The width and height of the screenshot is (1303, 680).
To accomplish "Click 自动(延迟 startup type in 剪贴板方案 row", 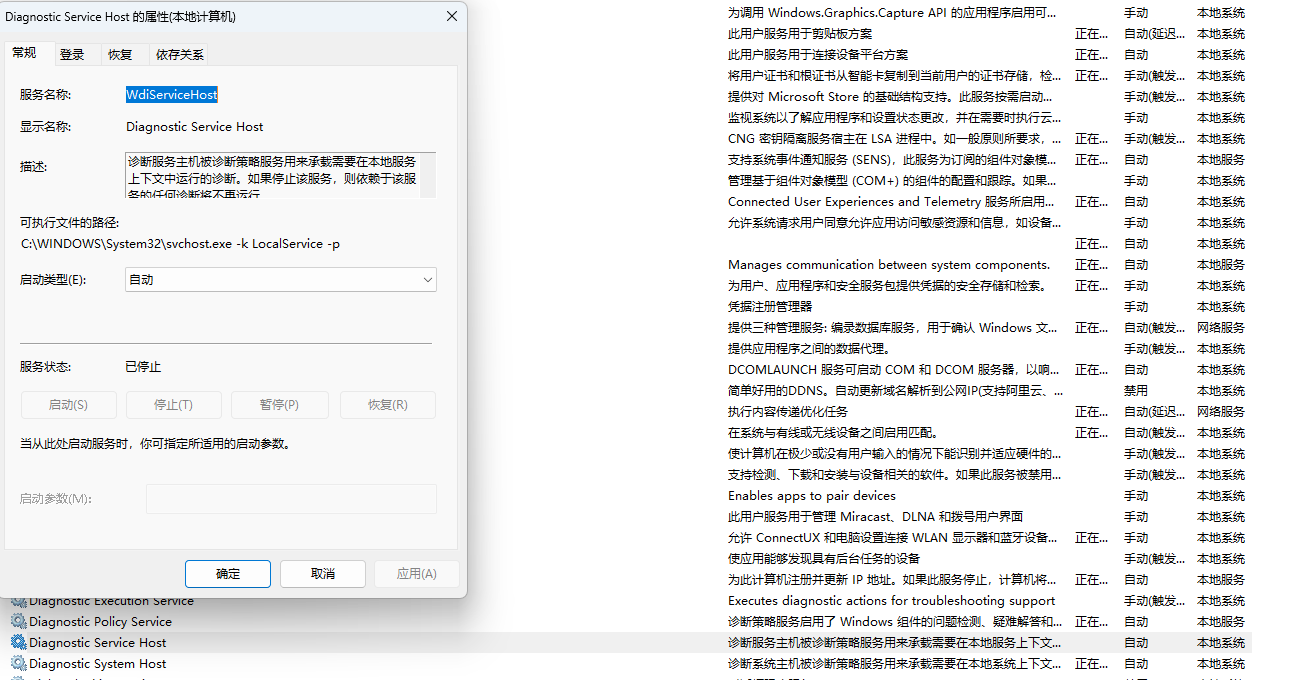I will (1155, 34).
